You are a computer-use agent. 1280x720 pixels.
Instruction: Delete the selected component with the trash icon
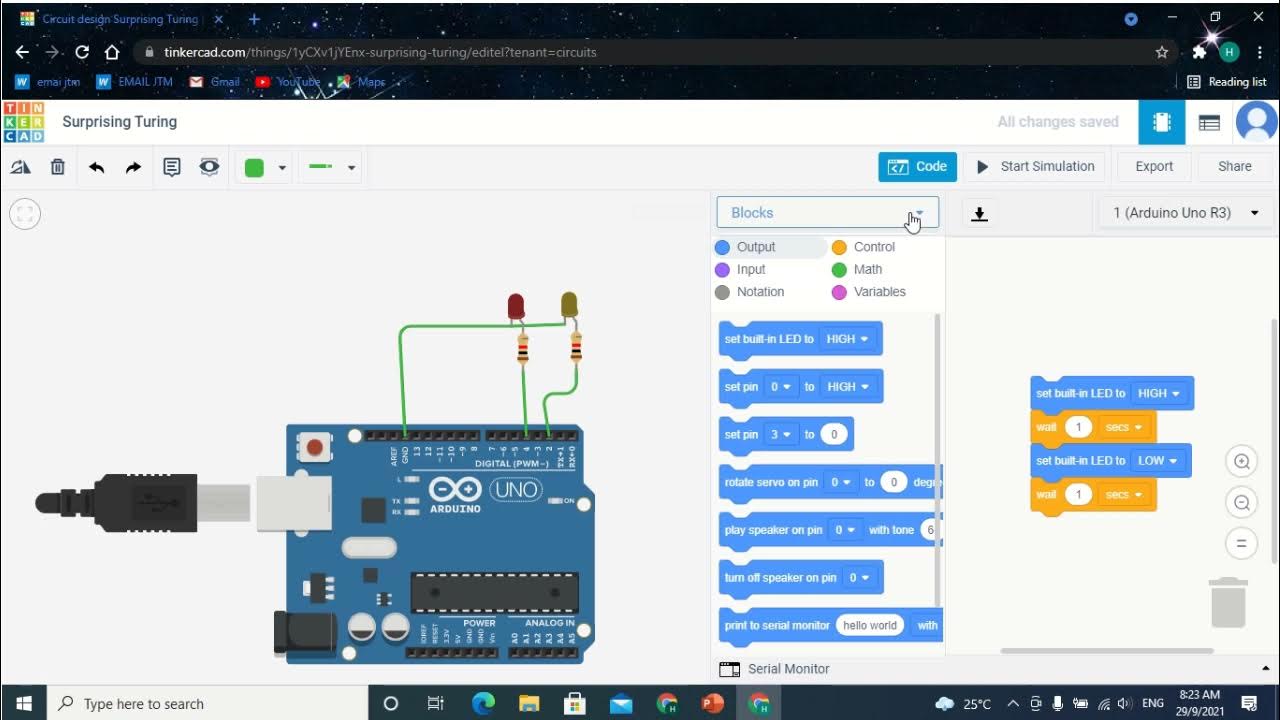point(58,167)
